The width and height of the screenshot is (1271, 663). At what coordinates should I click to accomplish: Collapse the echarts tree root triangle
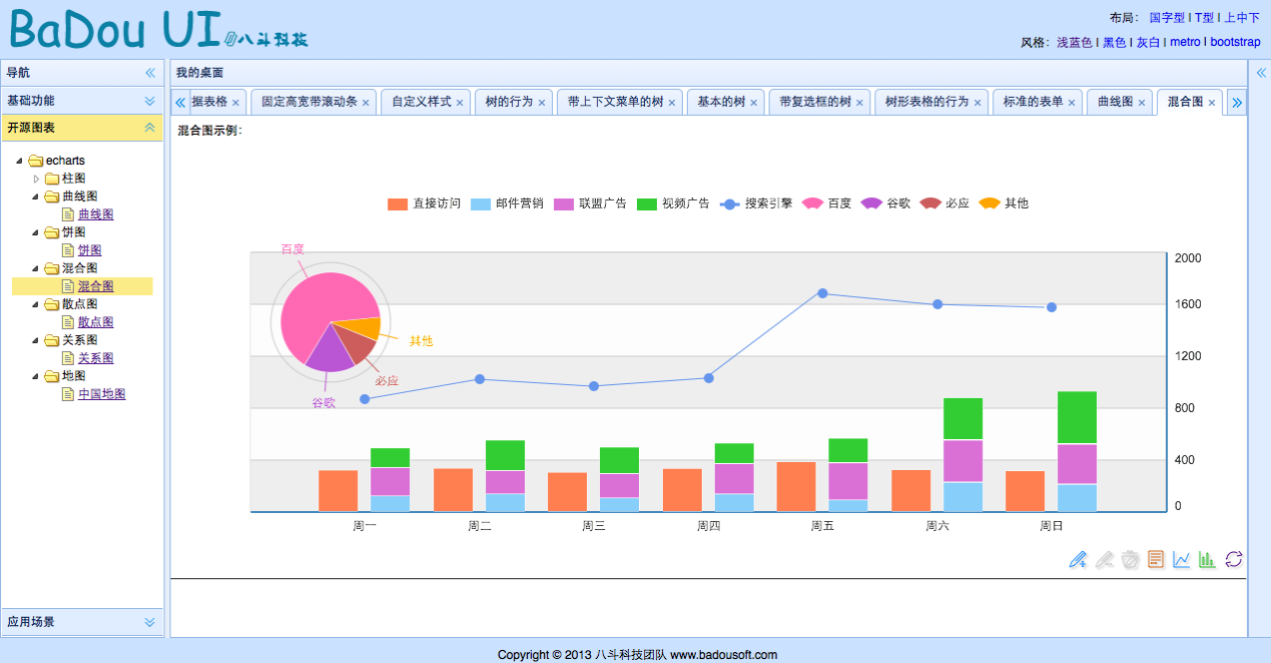[20, 161]
